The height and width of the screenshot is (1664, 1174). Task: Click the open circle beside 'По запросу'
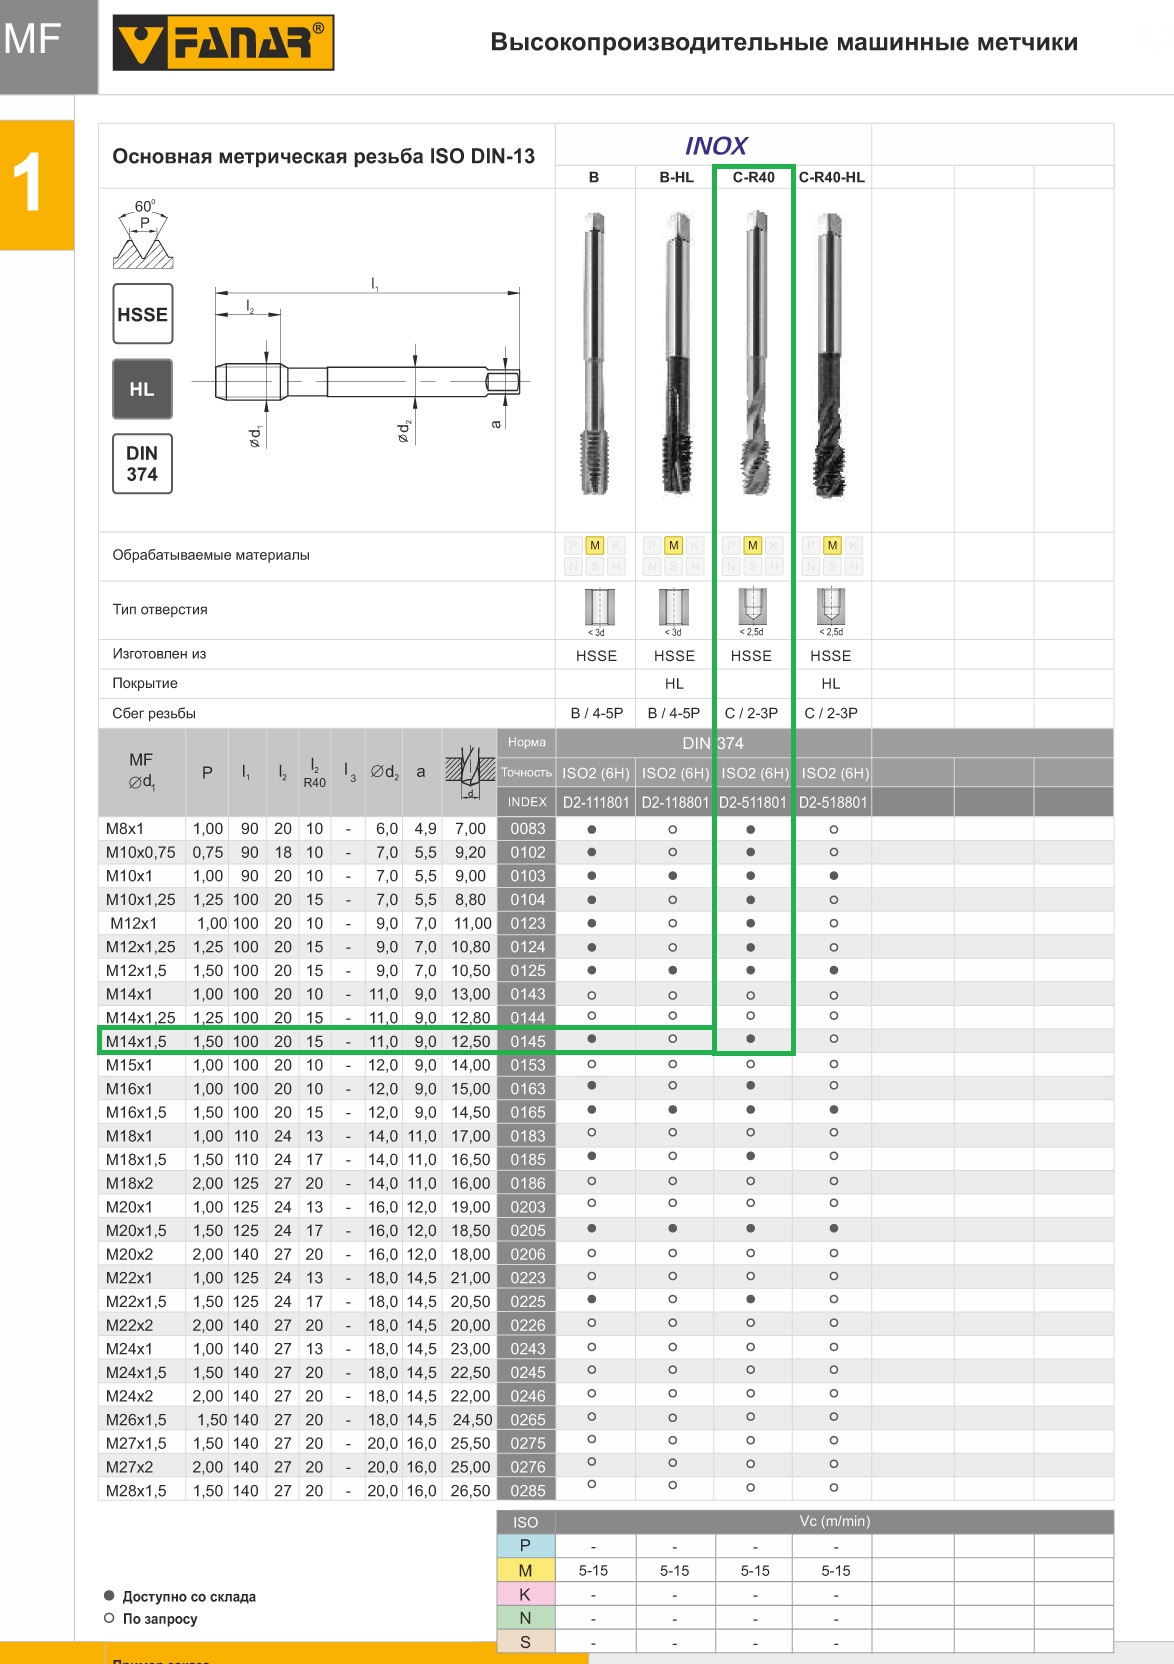pyautogui.click(x=109, y=1618)
